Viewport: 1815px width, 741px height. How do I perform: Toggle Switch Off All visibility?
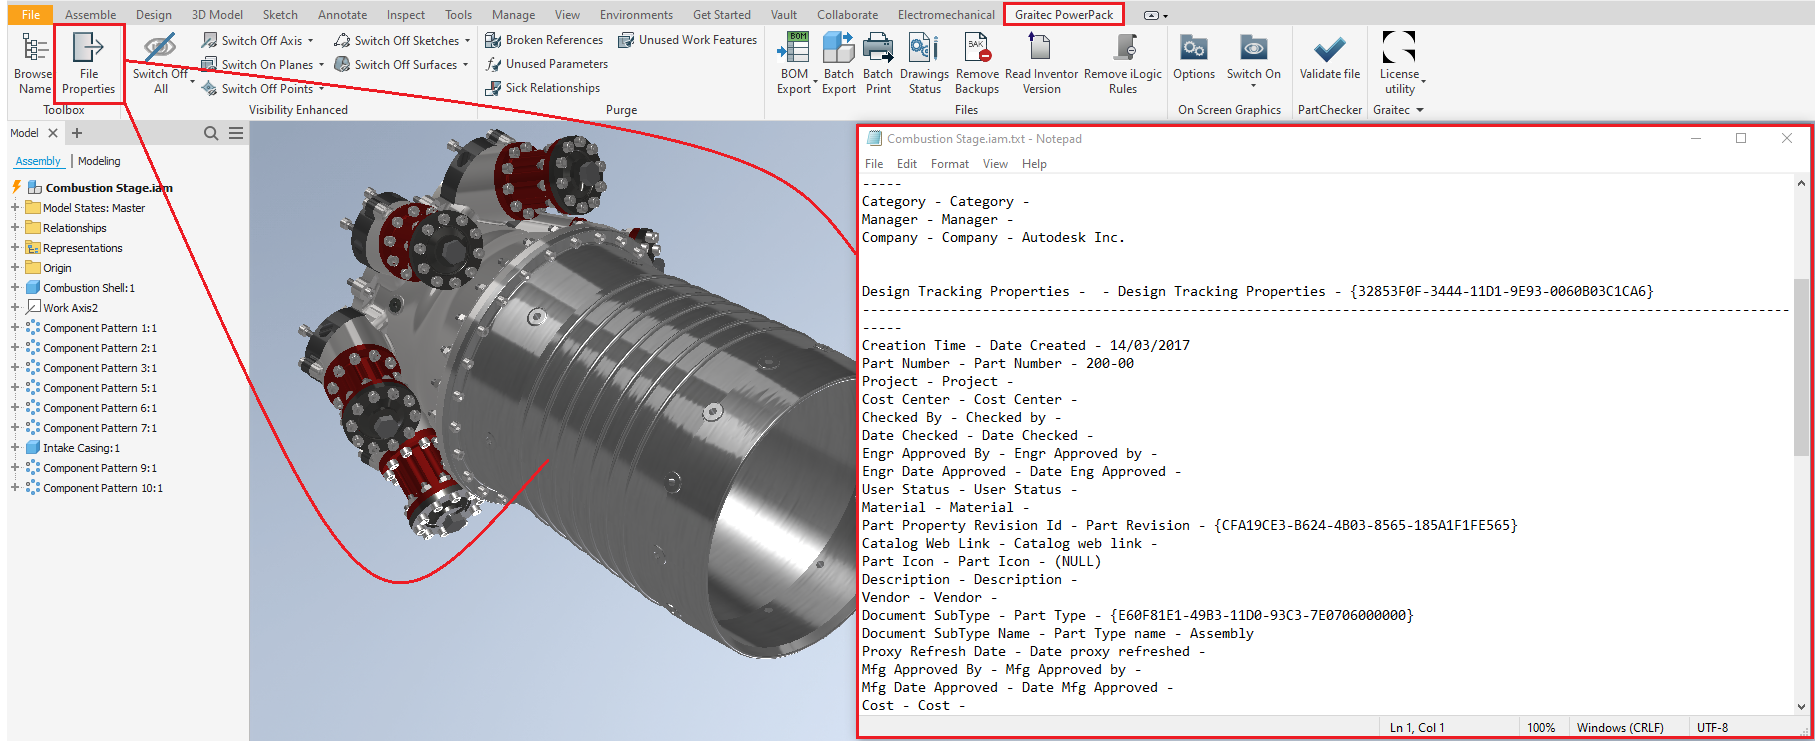click(160, 50)
